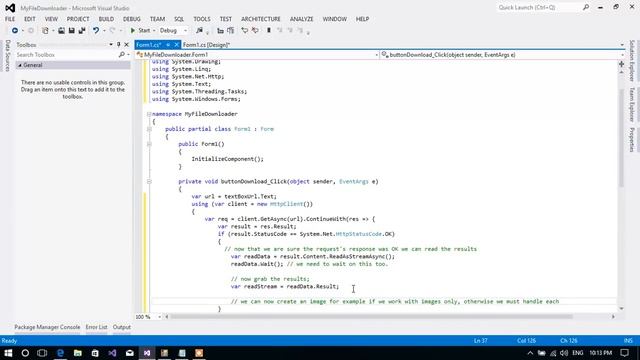This screenshot has width=640, height=360.
Task: Open the TEAM menu
Action: click(x=157, y=19)
